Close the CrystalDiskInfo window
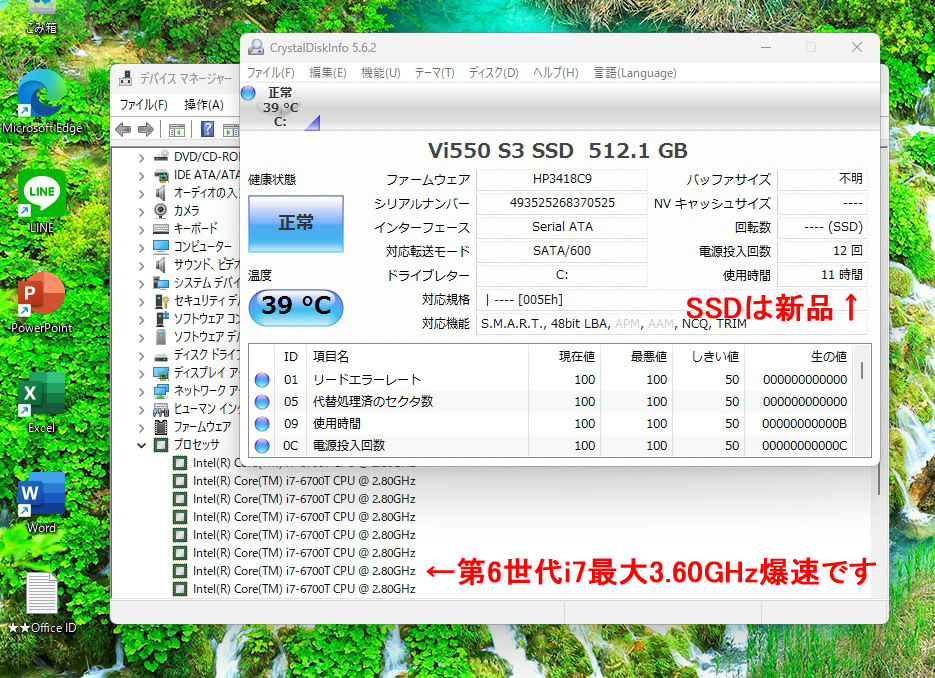This screenshot has width=935, height=678. (x=857, y=47)
